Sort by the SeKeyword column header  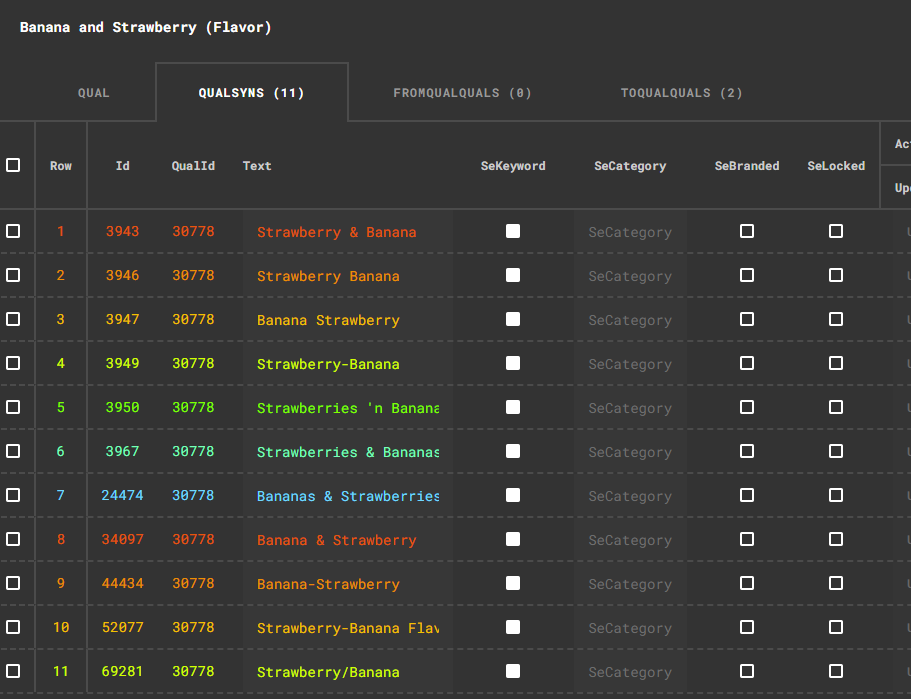[x=513, y=166]
